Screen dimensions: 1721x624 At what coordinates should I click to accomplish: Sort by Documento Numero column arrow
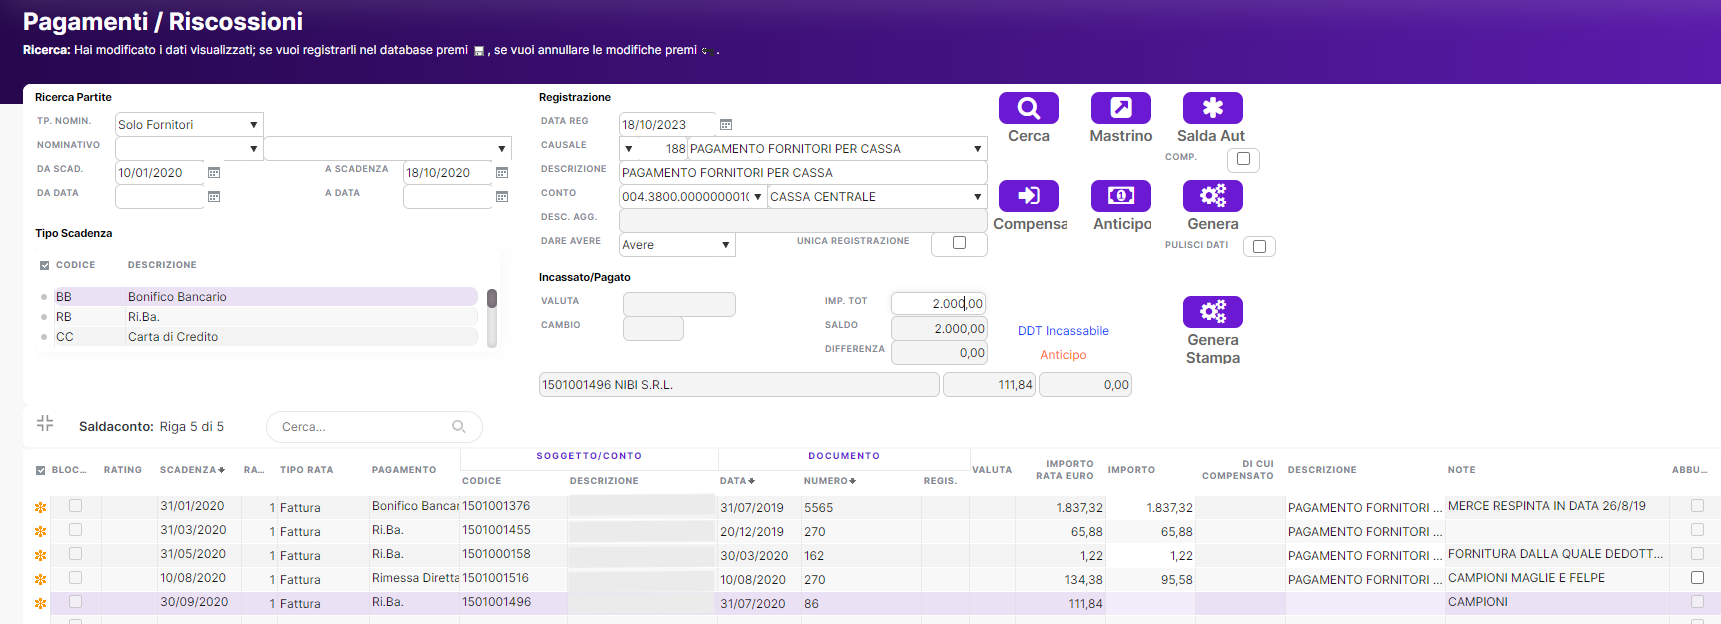[853, 481]
